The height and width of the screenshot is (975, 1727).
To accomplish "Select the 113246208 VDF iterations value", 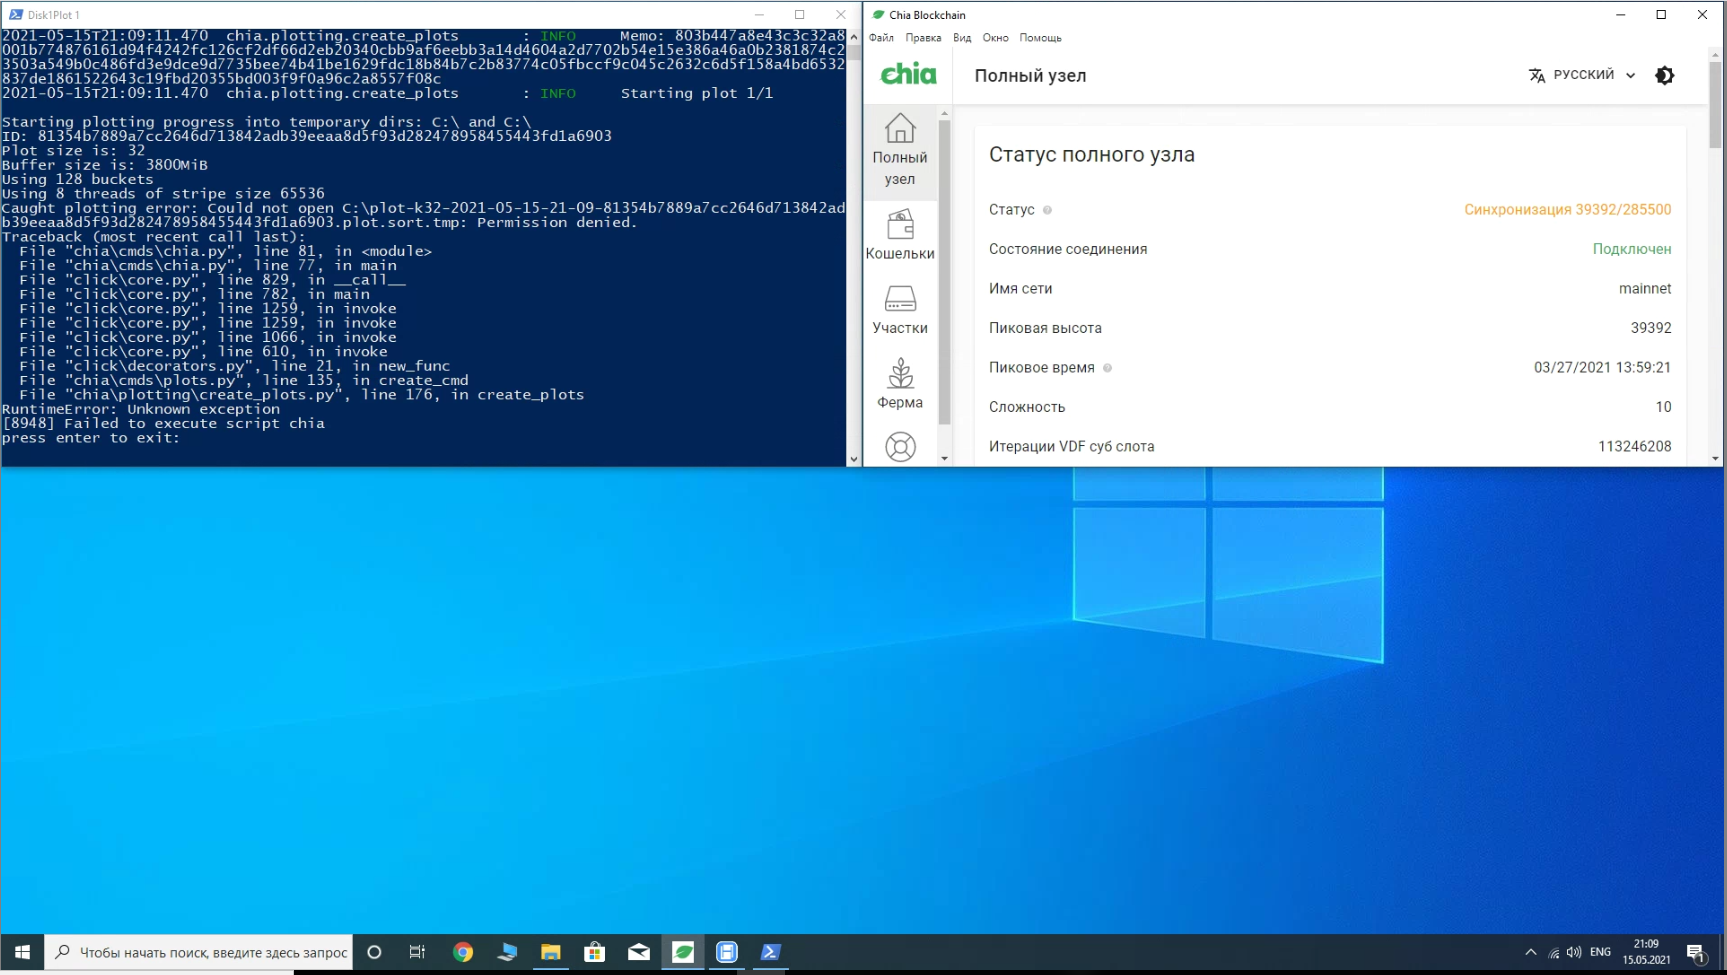I will (1634, 446).
